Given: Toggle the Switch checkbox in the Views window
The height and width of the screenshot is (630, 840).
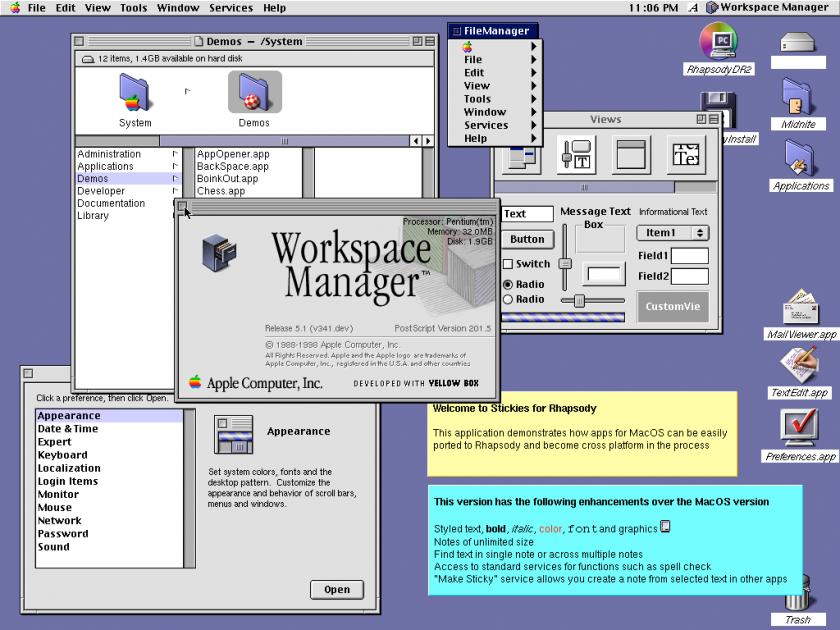Looking at the screenshot, I should [508, 264].
